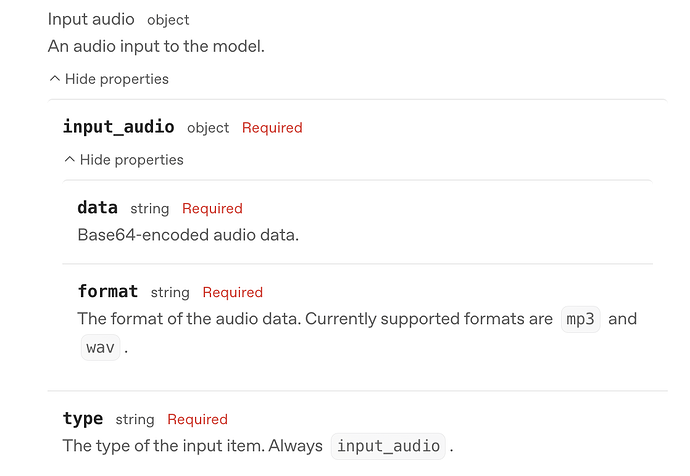Click the input_audio code chip after 'Always'
The image size is (690, 476).
point(388,446)
